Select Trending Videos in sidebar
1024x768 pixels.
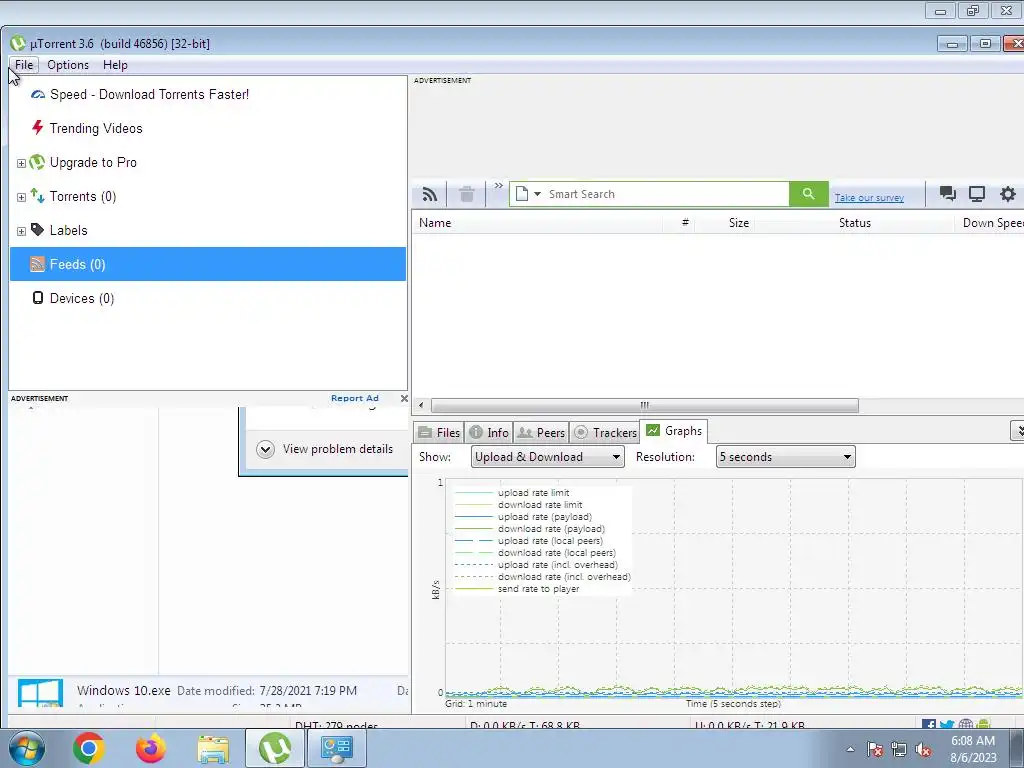tap(96, 128)
